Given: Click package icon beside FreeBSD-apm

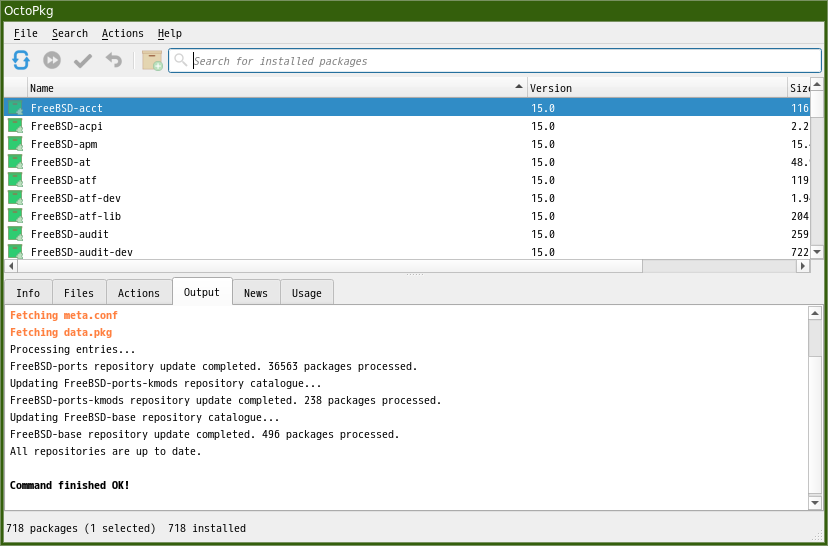Looking at the screenshot, I should [15, 144].
